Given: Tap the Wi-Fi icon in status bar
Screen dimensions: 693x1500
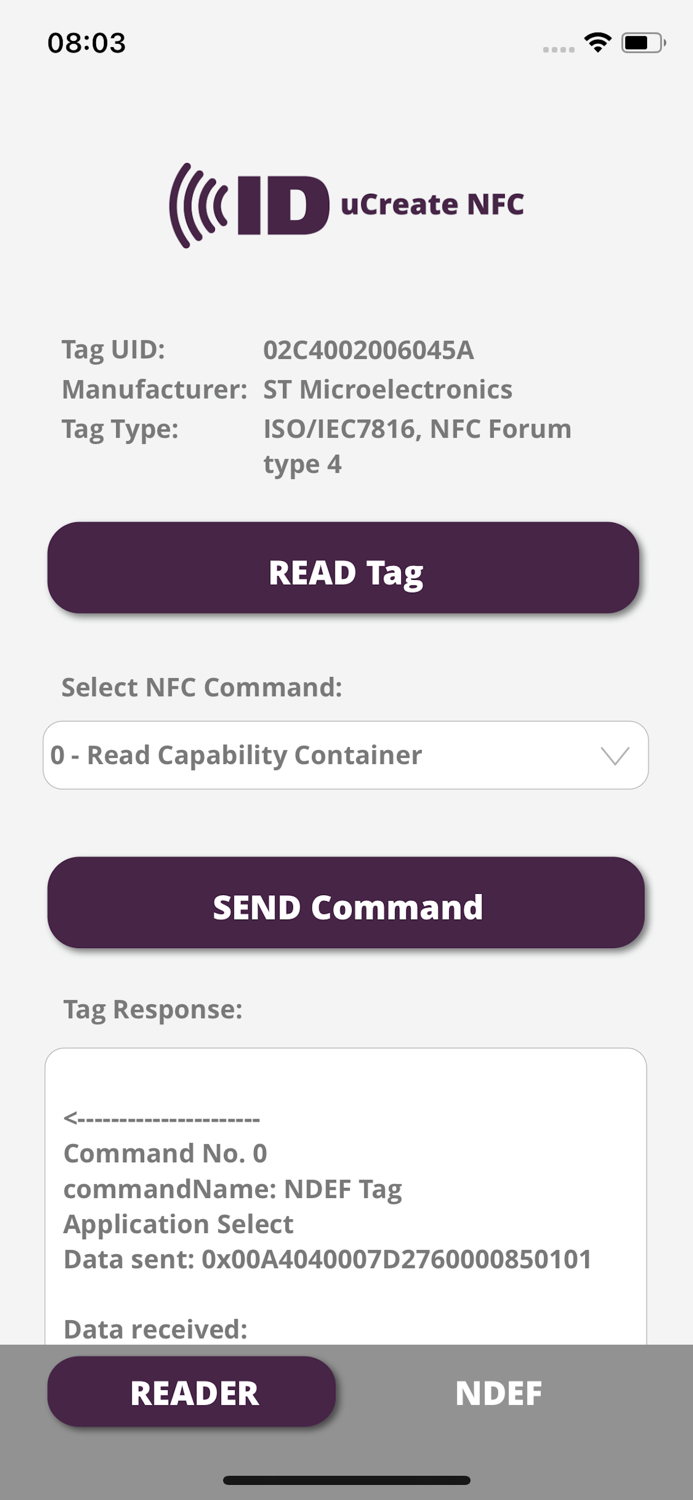Looking at the screenshot, I should click(597, 42).
